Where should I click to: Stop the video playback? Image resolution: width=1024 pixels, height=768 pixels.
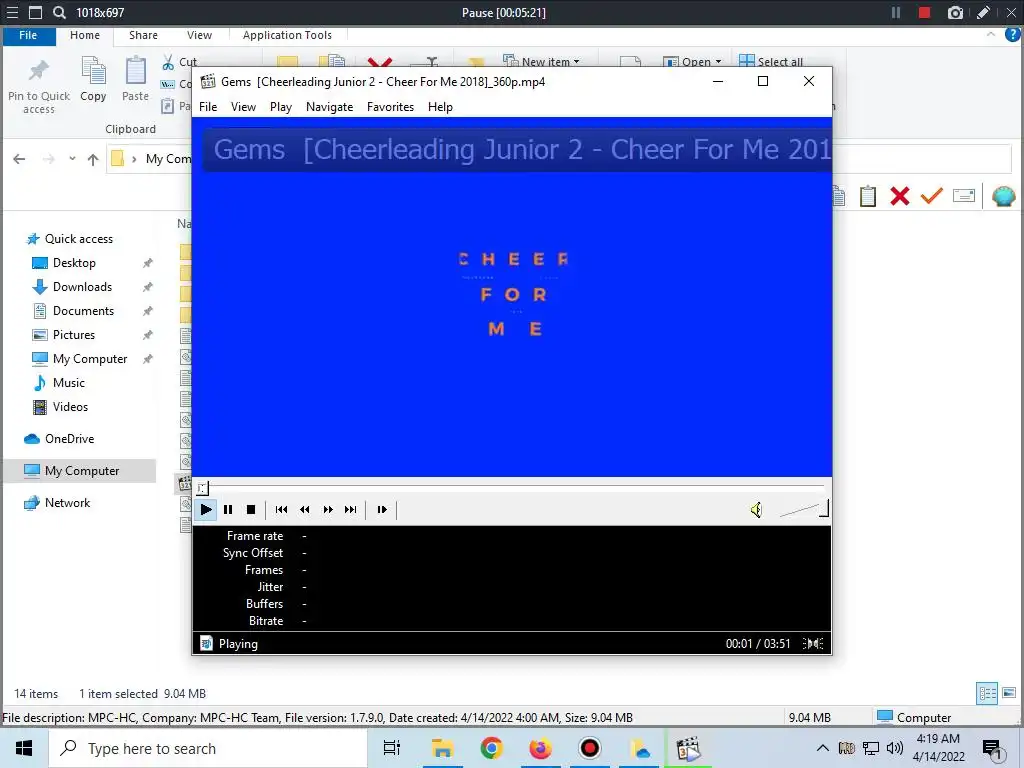251,509
